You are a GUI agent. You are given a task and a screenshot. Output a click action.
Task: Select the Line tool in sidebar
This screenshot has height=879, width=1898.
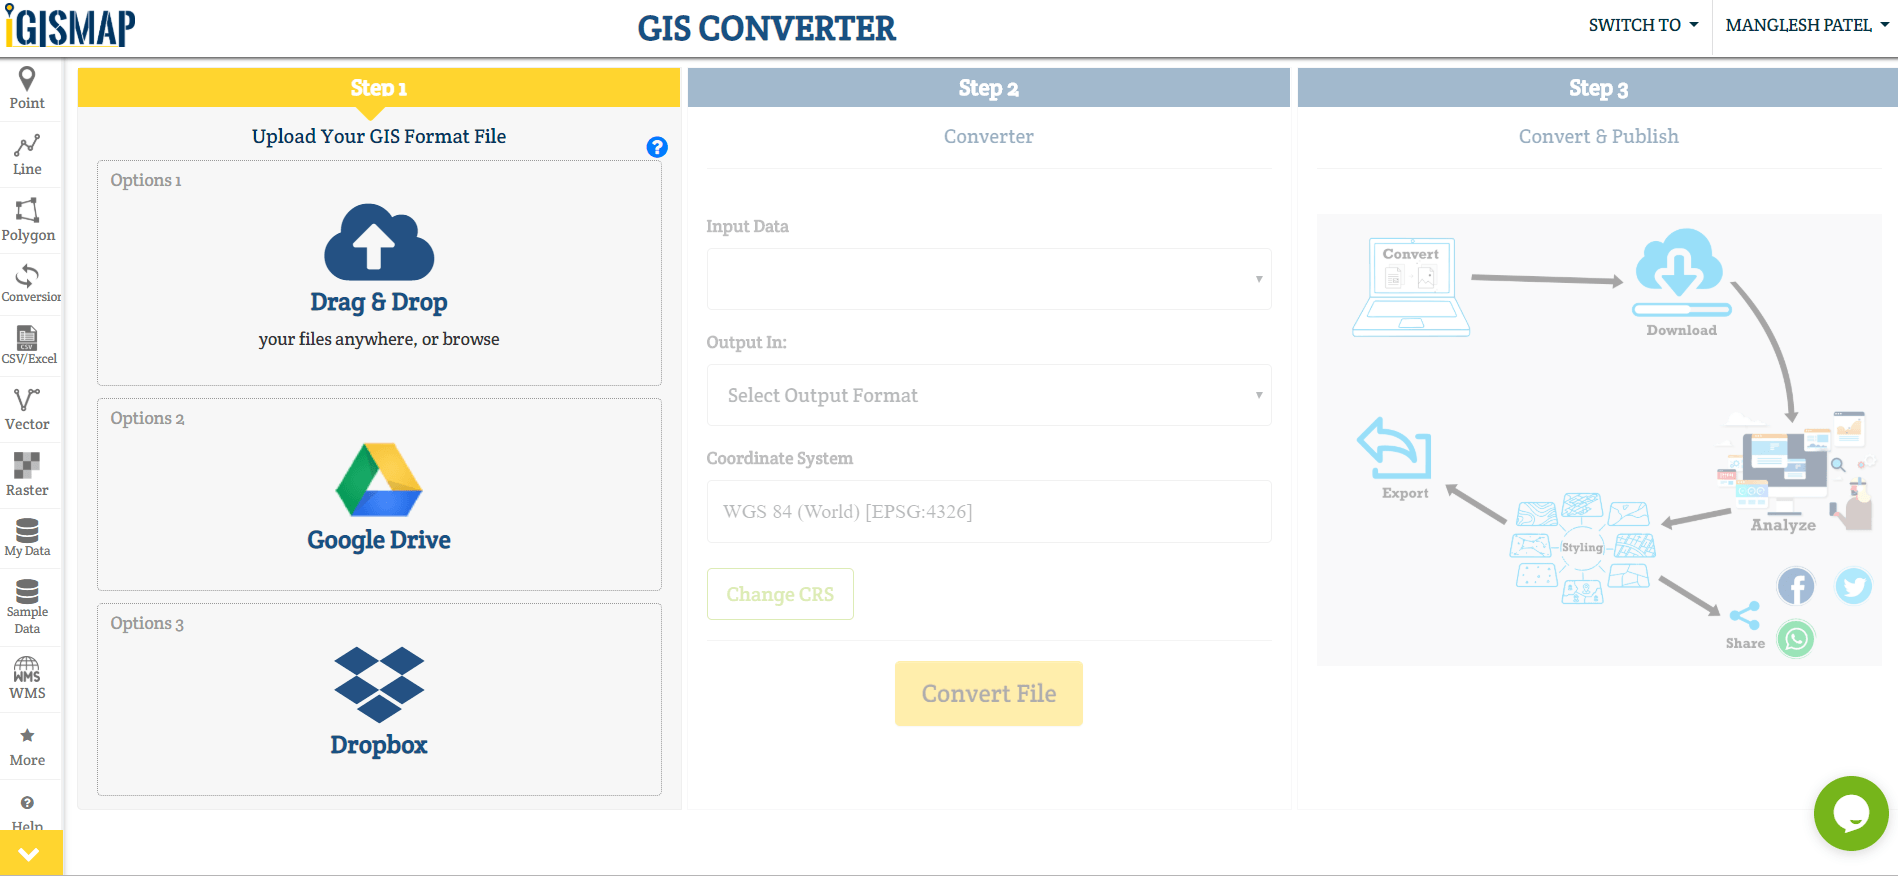(x=27, y=155)
